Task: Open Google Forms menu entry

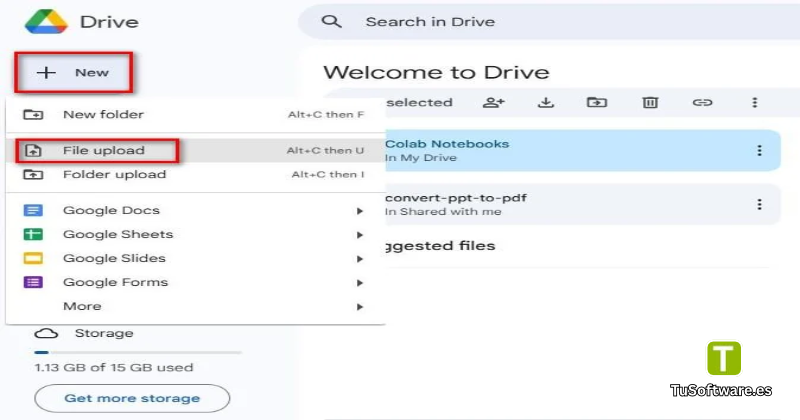Action: point(195,282)
